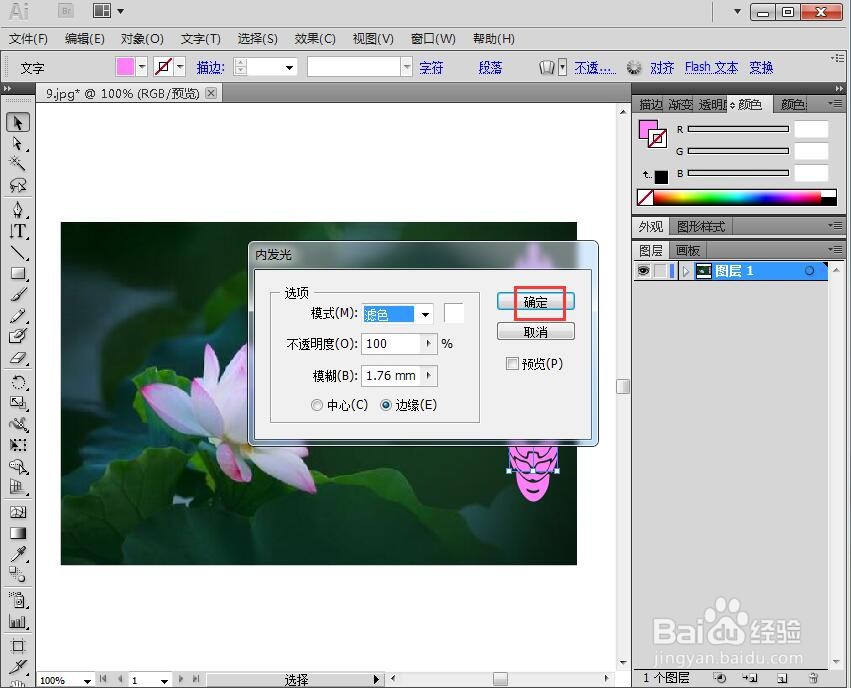851x688 pixels.
Task: Choose the Center radio option
Action: tap(317, 405)
